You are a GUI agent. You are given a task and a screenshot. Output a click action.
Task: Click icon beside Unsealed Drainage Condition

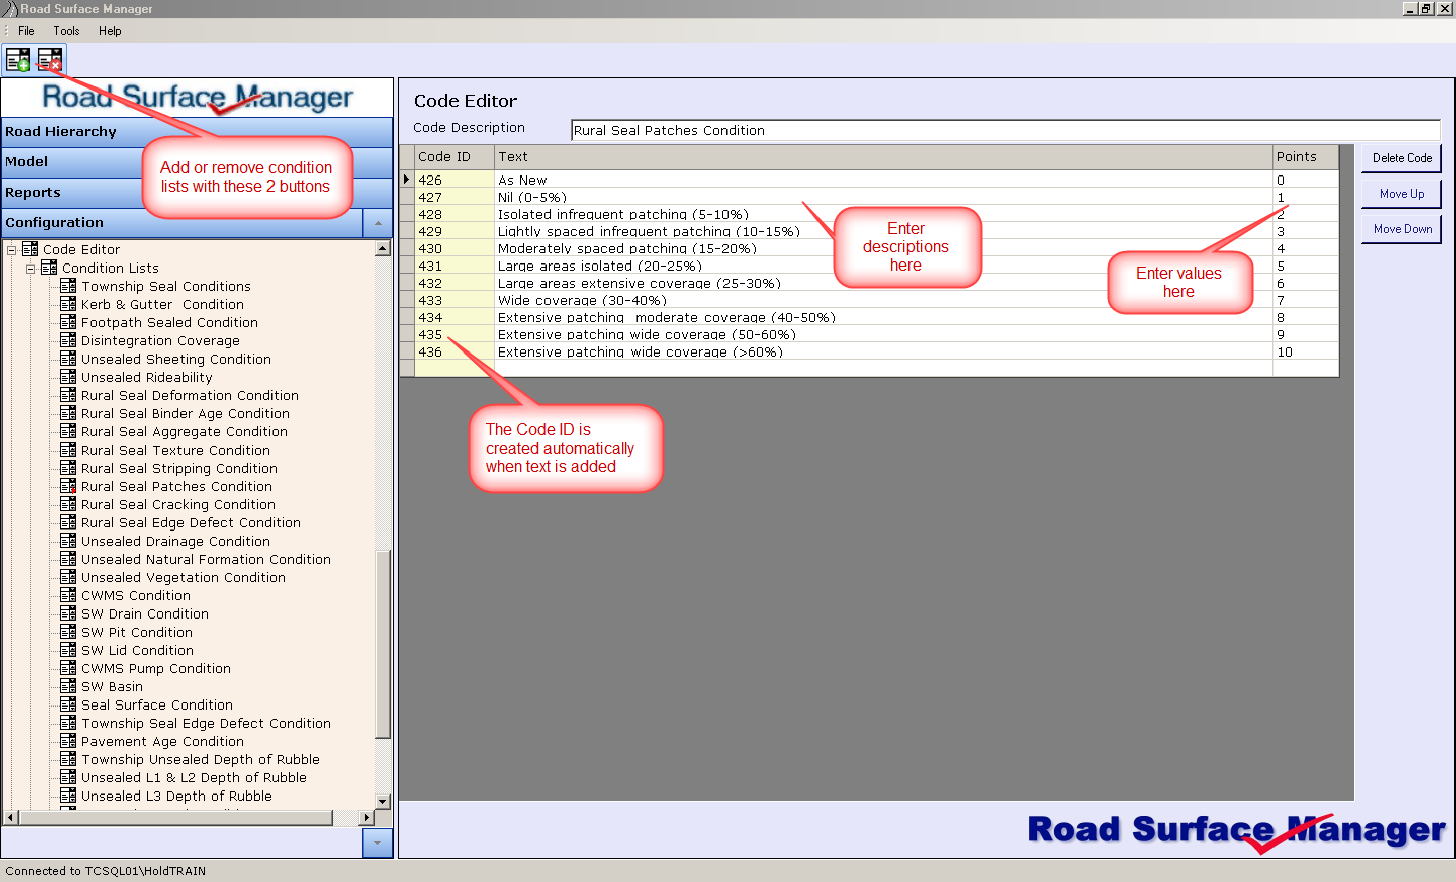[68, 541]
